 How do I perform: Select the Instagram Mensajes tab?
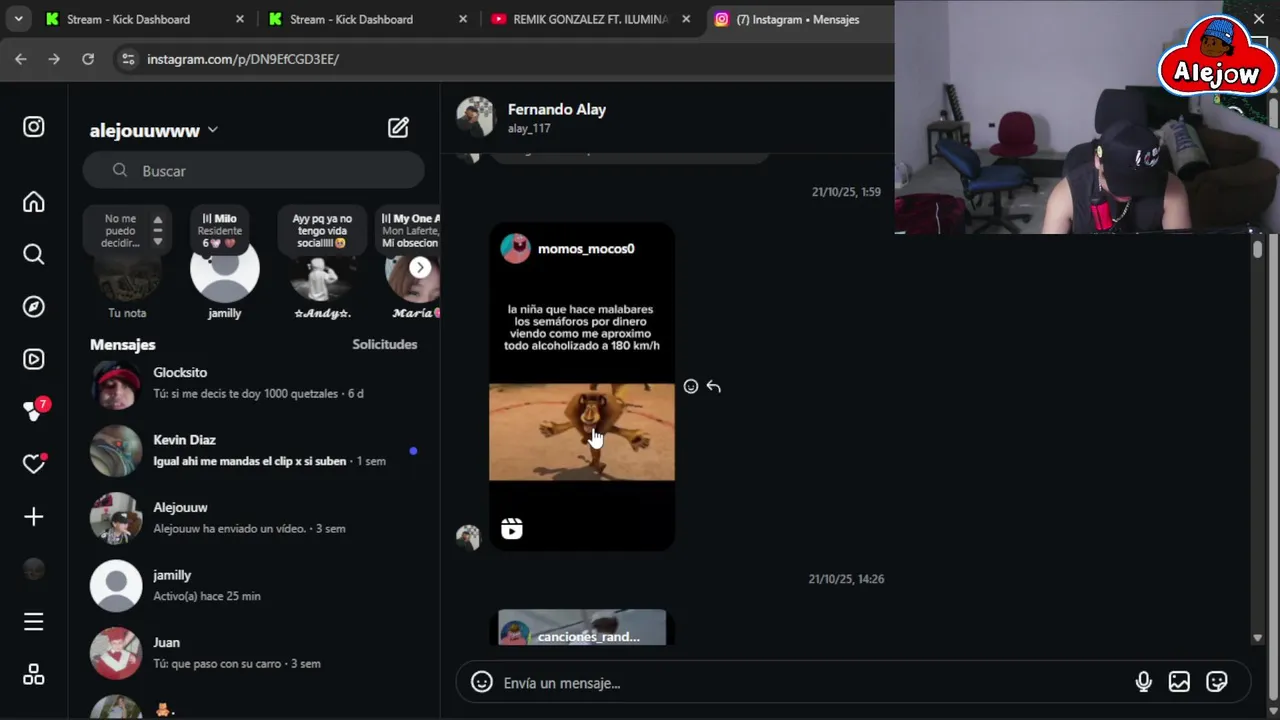click(x=798, y=19)
